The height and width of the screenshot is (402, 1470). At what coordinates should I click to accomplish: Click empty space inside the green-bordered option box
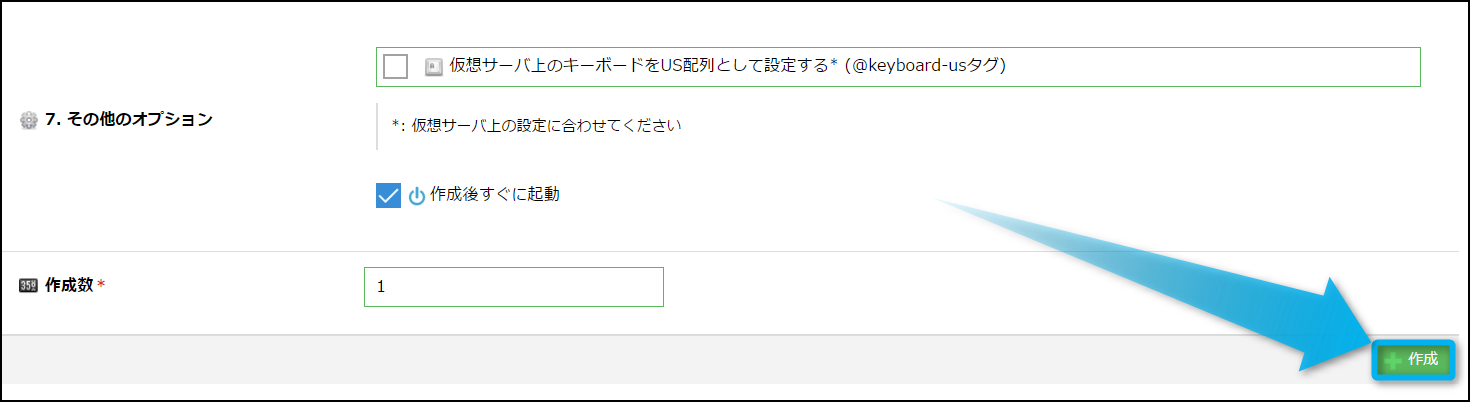1200,67
